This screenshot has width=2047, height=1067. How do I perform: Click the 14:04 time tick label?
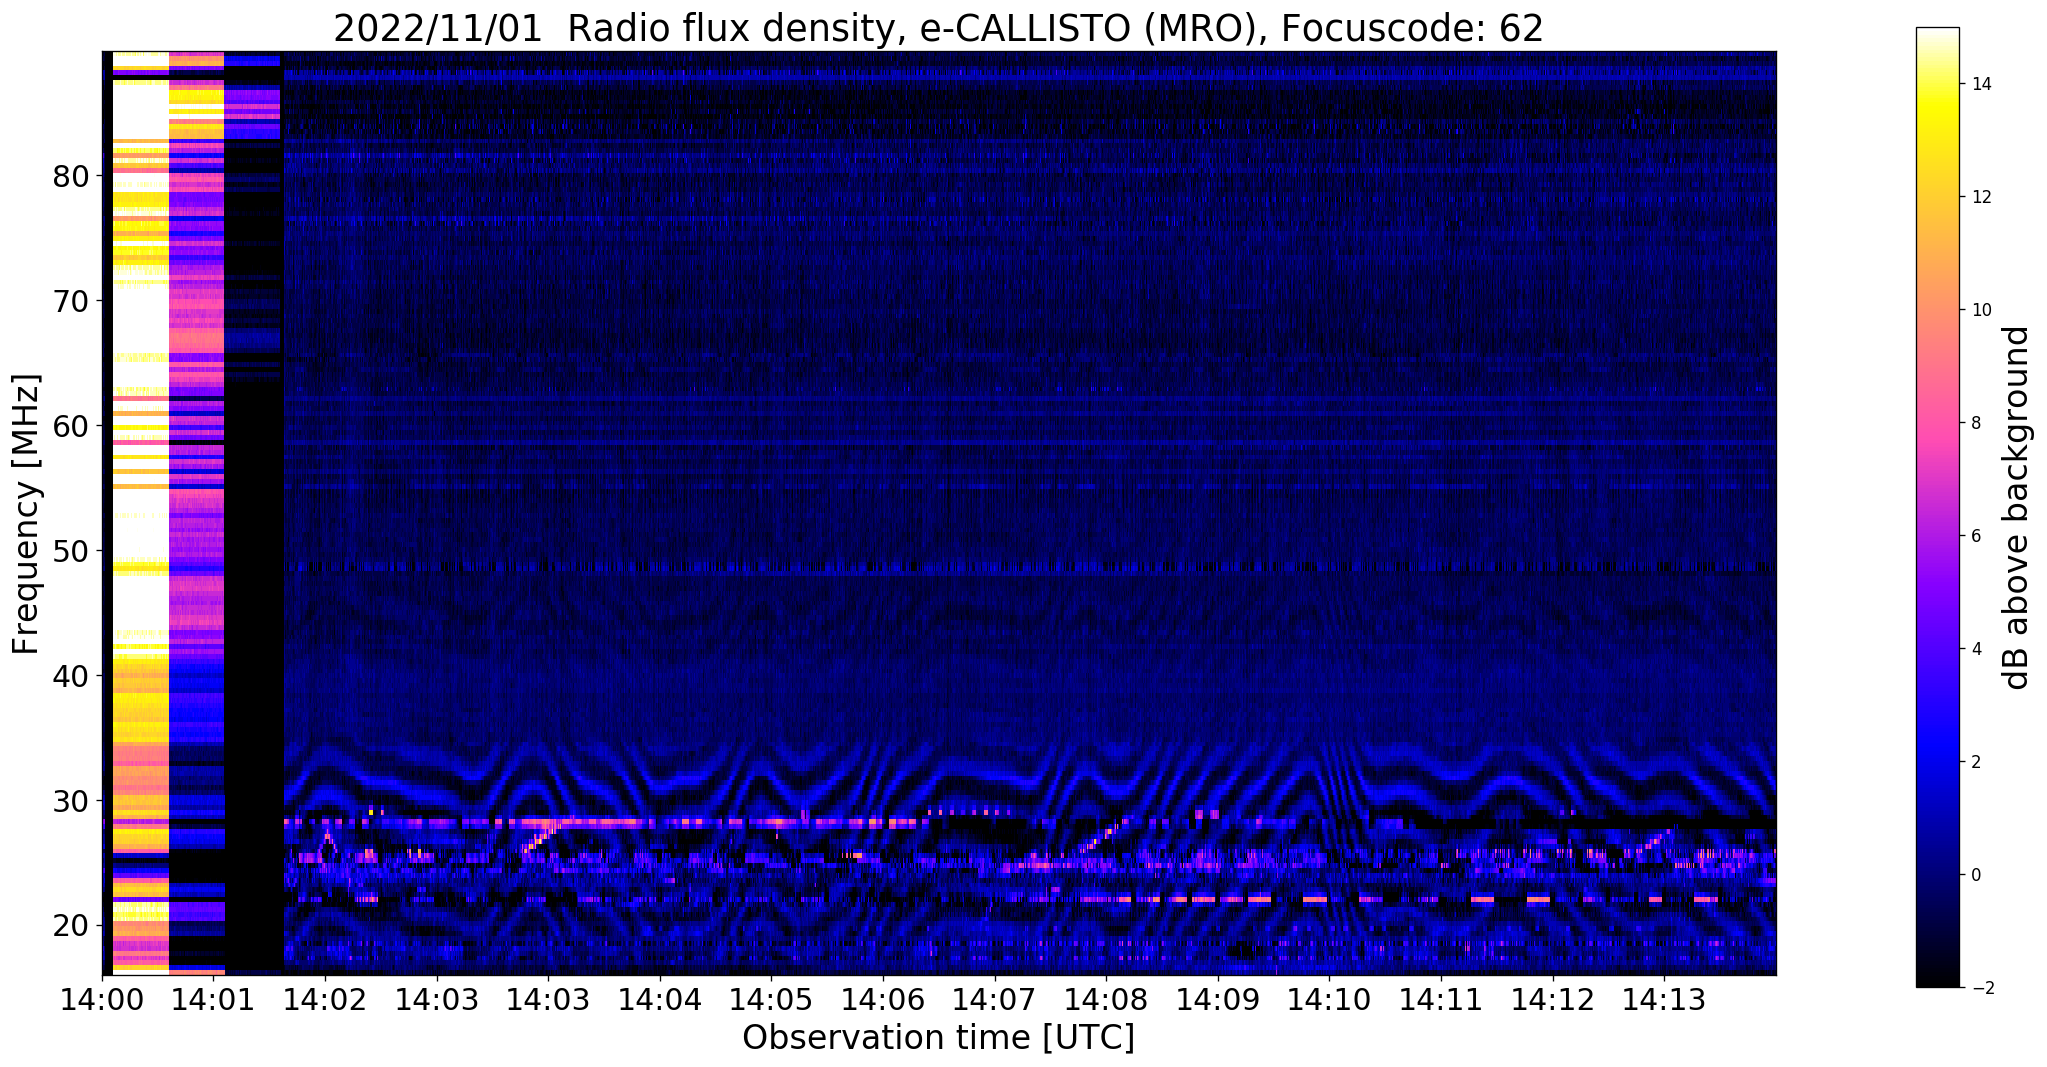tap(659, 998)
